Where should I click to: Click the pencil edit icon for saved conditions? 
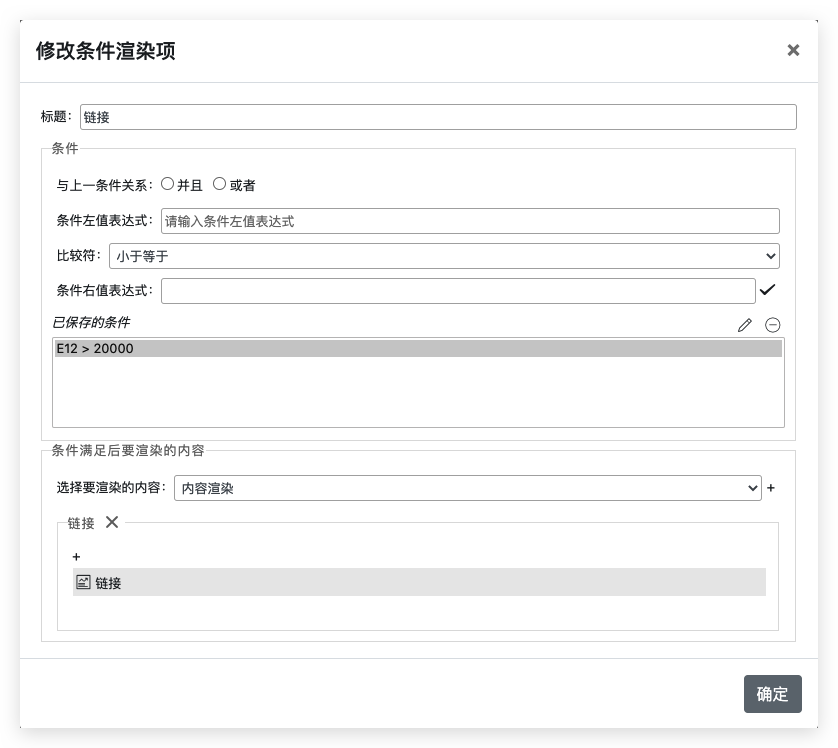(744, 325)
